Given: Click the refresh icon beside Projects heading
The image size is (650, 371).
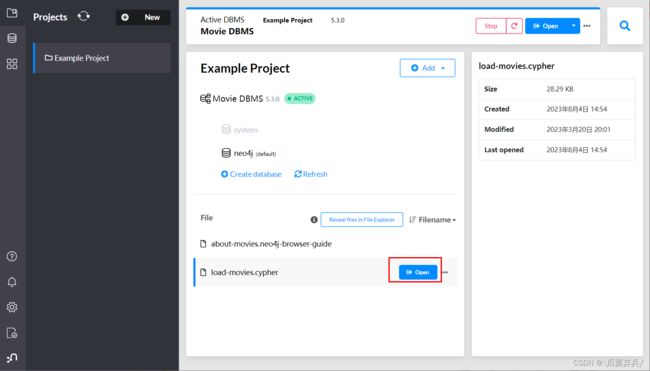Looking at the screenshot, I should pyautogui.click(x=83, y=17).
